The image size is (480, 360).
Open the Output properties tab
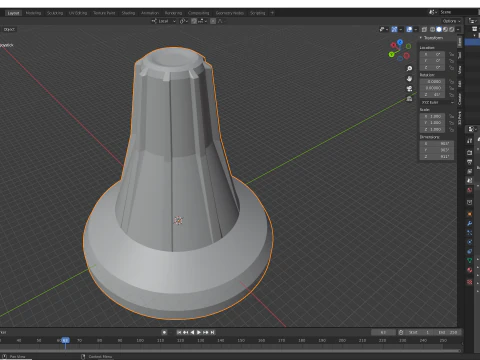point(470,162)
